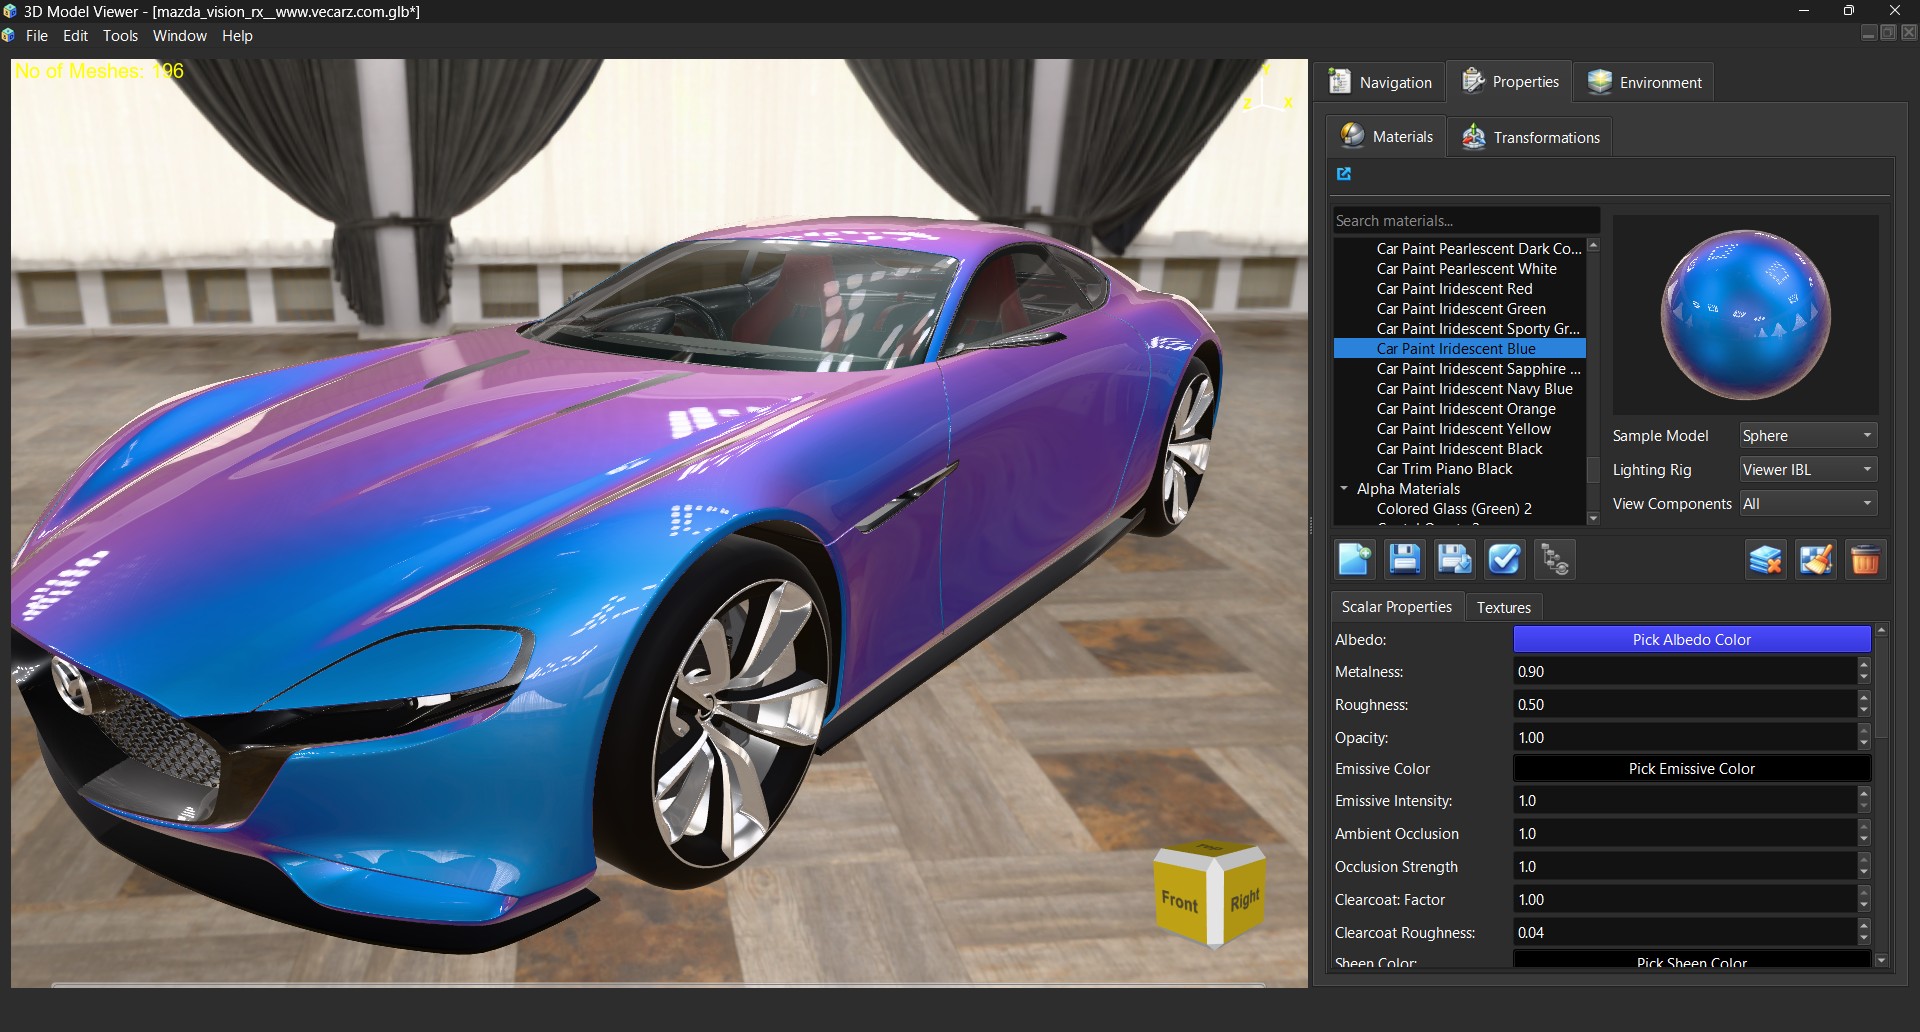
Task: Click the Front face of the view cube
Action: (1179, 900)
